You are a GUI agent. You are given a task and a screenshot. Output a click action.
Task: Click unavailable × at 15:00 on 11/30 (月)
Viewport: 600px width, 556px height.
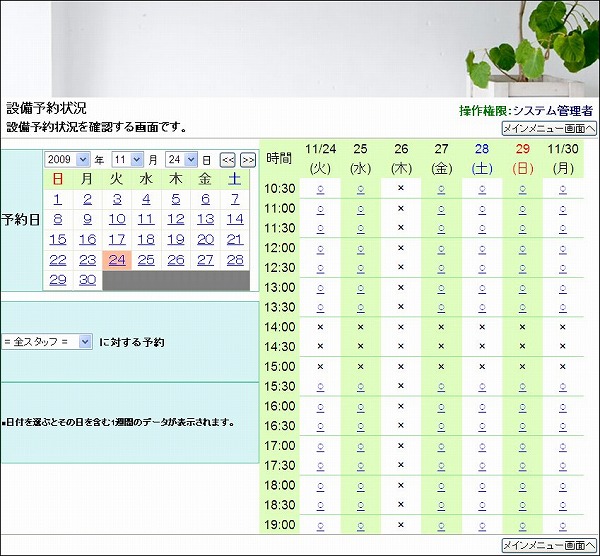pyautogui.click(x=562, y=366)
